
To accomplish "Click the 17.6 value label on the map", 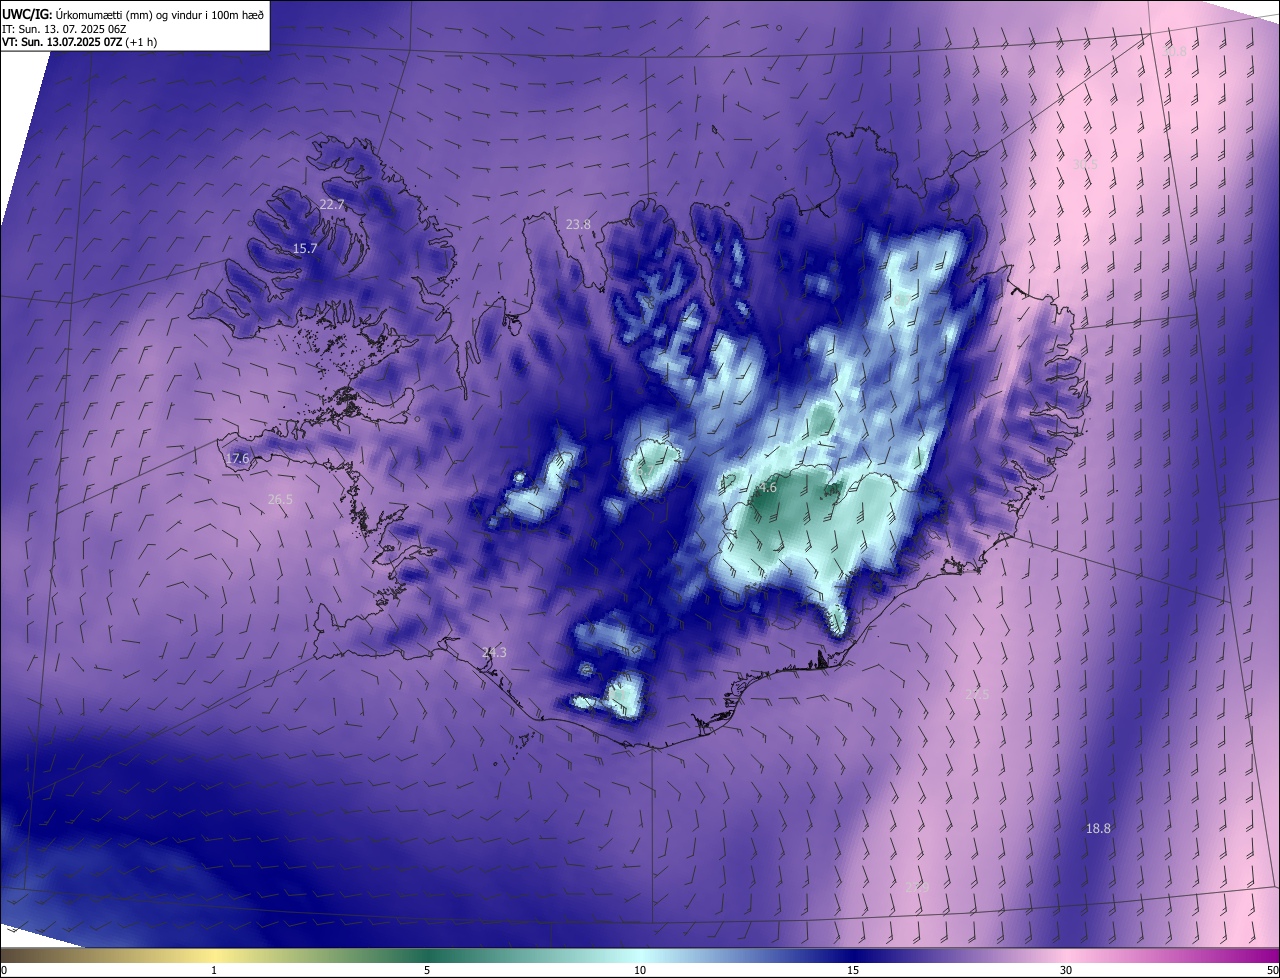I will pos(237,459).
